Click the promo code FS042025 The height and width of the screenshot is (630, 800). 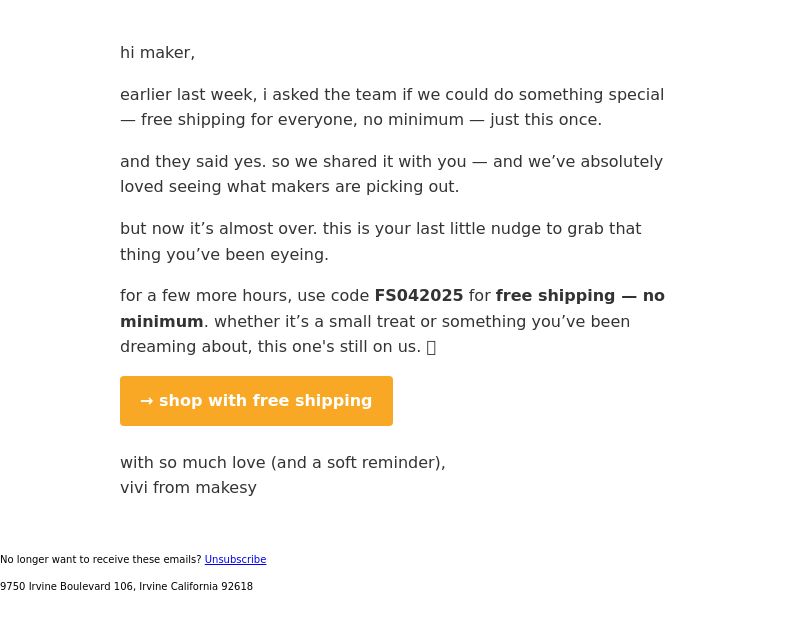pos(418,296)
